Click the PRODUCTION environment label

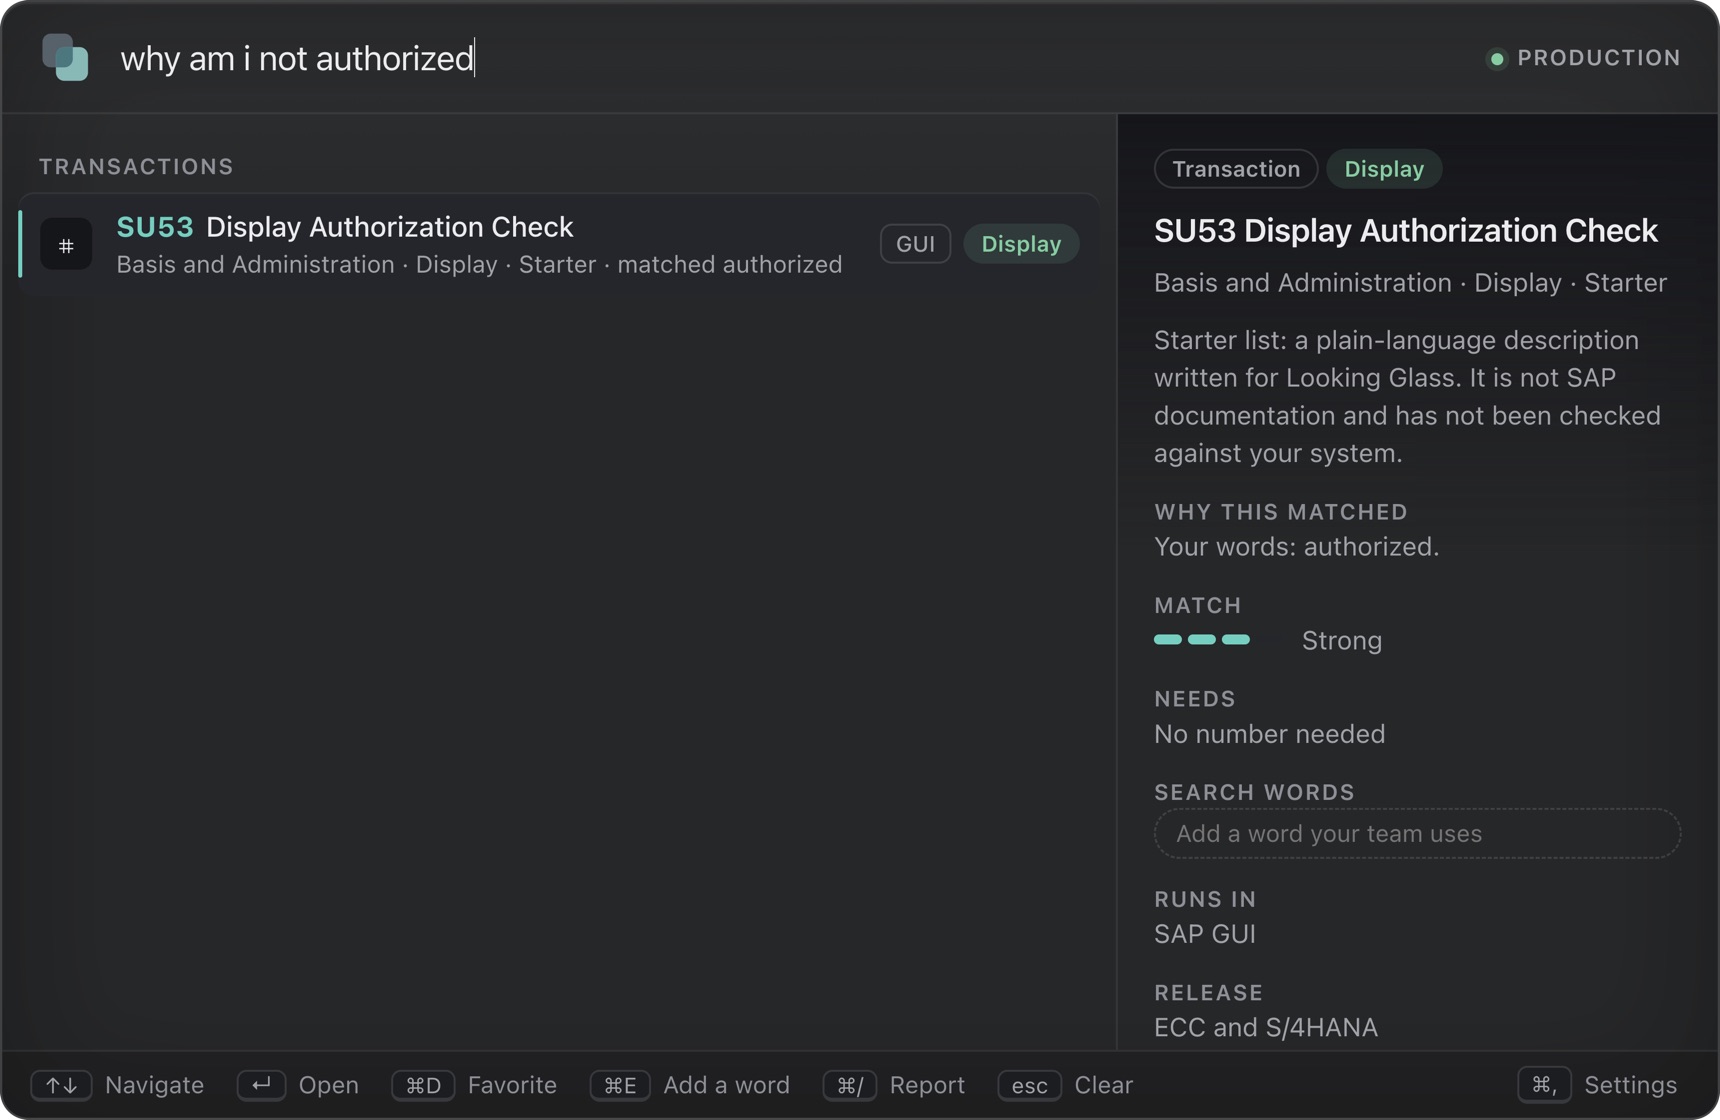coord(1599,58)
